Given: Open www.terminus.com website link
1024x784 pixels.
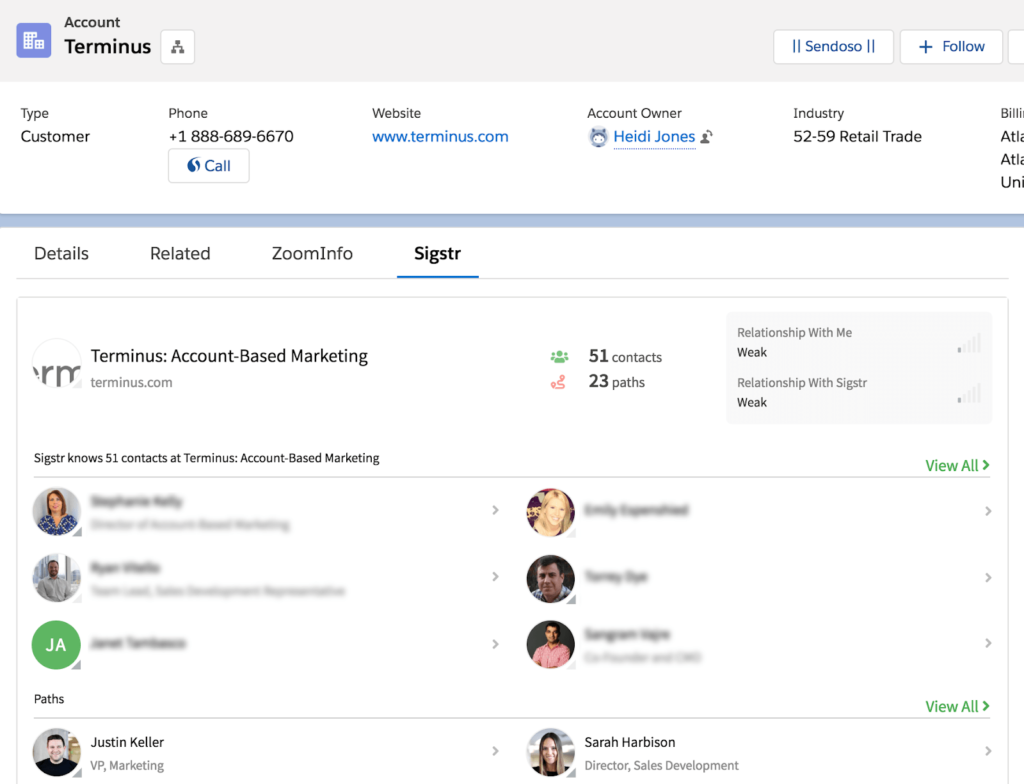Looking at the screenshot, I should point(440,137).
